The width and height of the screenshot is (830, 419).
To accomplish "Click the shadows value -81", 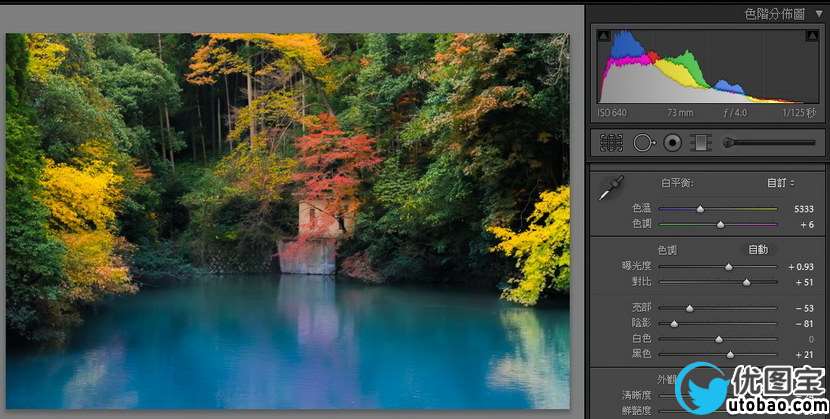I will click(x=804, y=323).
